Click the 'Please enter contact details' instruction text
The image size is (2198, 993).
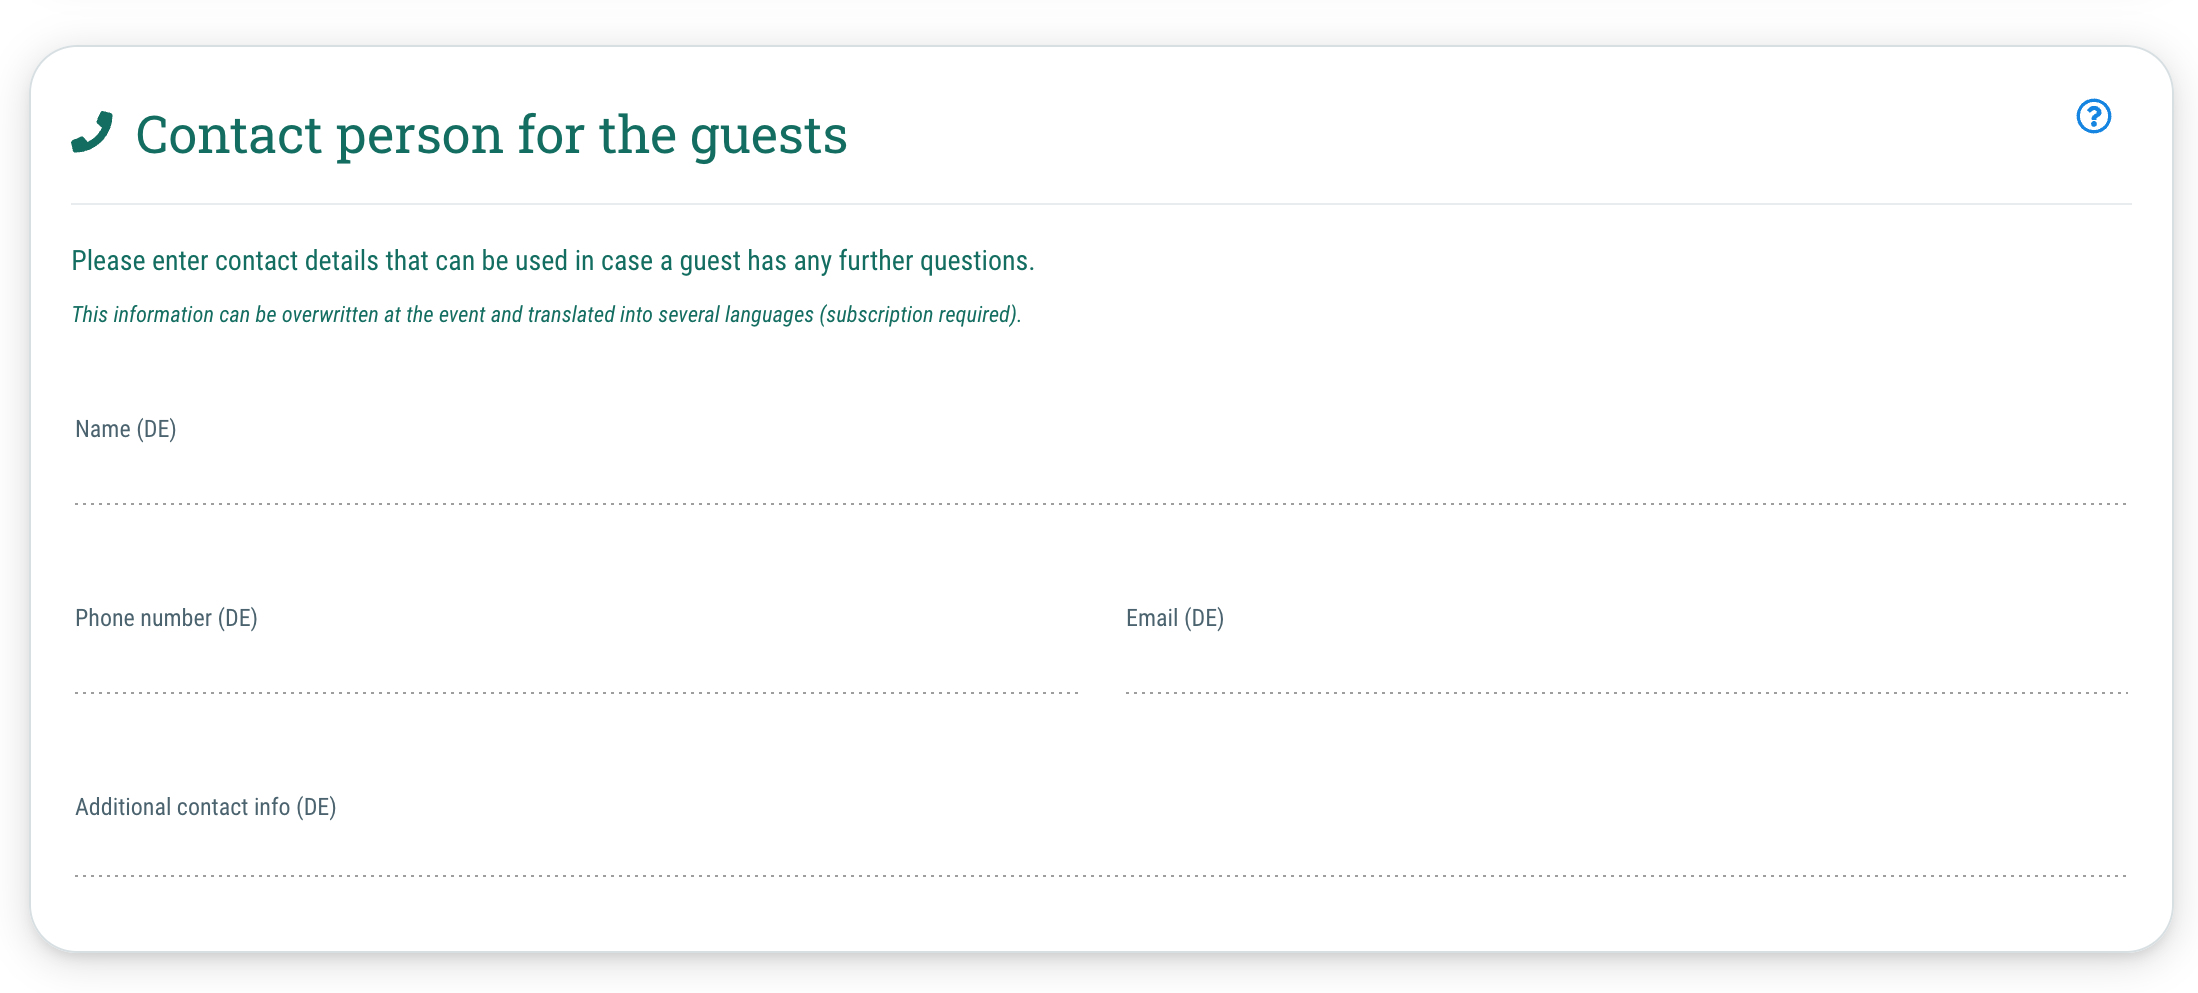pyautogui.click(x=553, y=261)
